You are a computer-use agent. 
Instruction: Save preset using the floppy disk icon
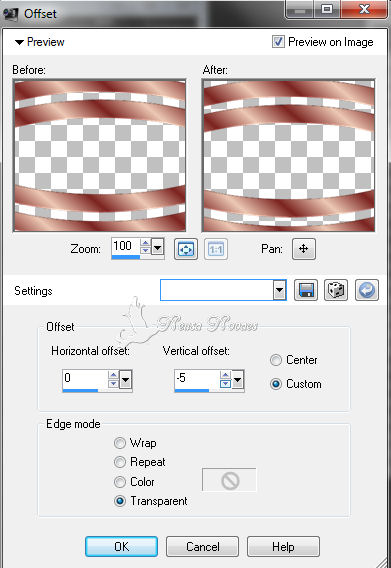point(306,290)
